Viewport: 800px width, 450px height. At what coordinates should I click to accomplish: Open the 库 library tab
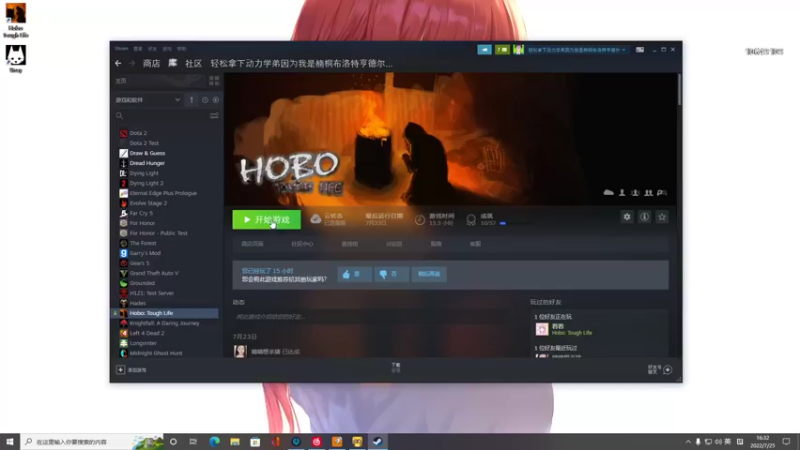pyautogui.click(x=173, y=63)
